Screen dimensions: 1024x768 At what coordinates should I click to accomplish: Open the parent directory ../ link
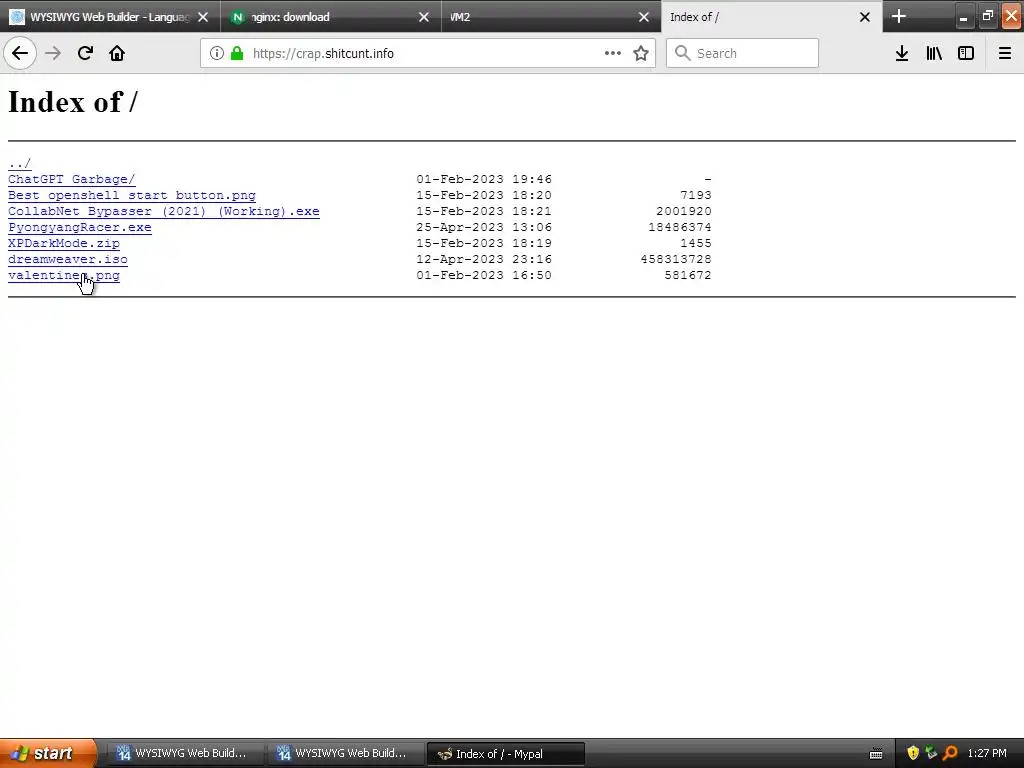pyautogui.click(x=20, y=163)
